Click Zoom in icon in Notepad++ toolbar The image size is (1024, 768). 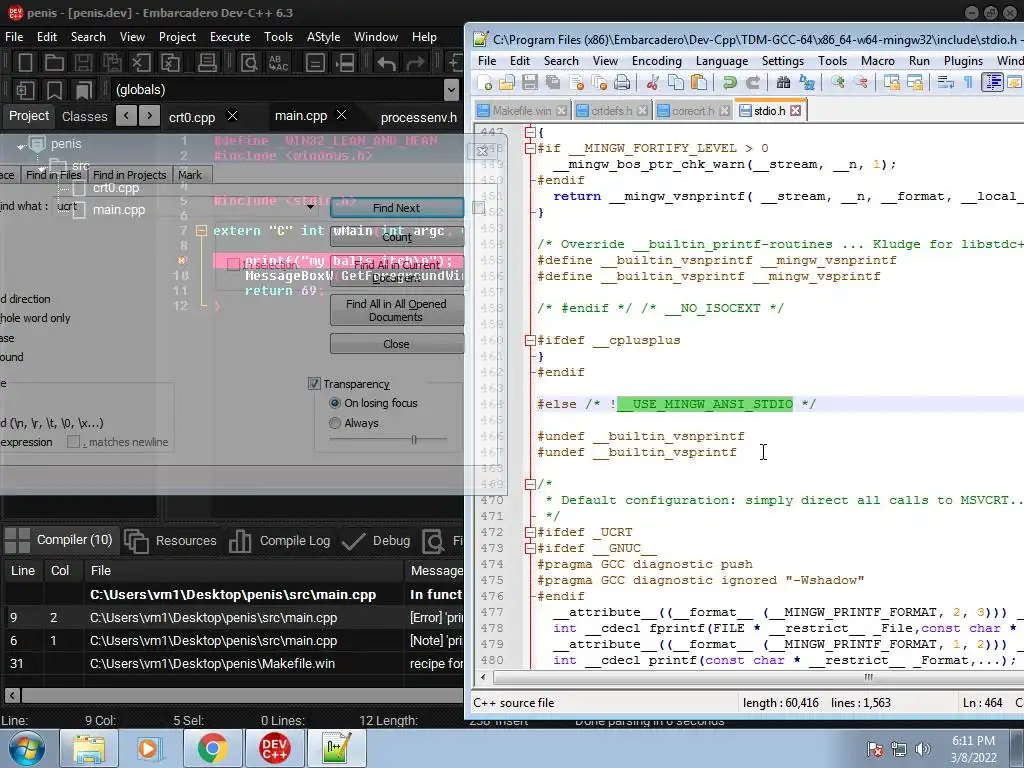(837, 82)
